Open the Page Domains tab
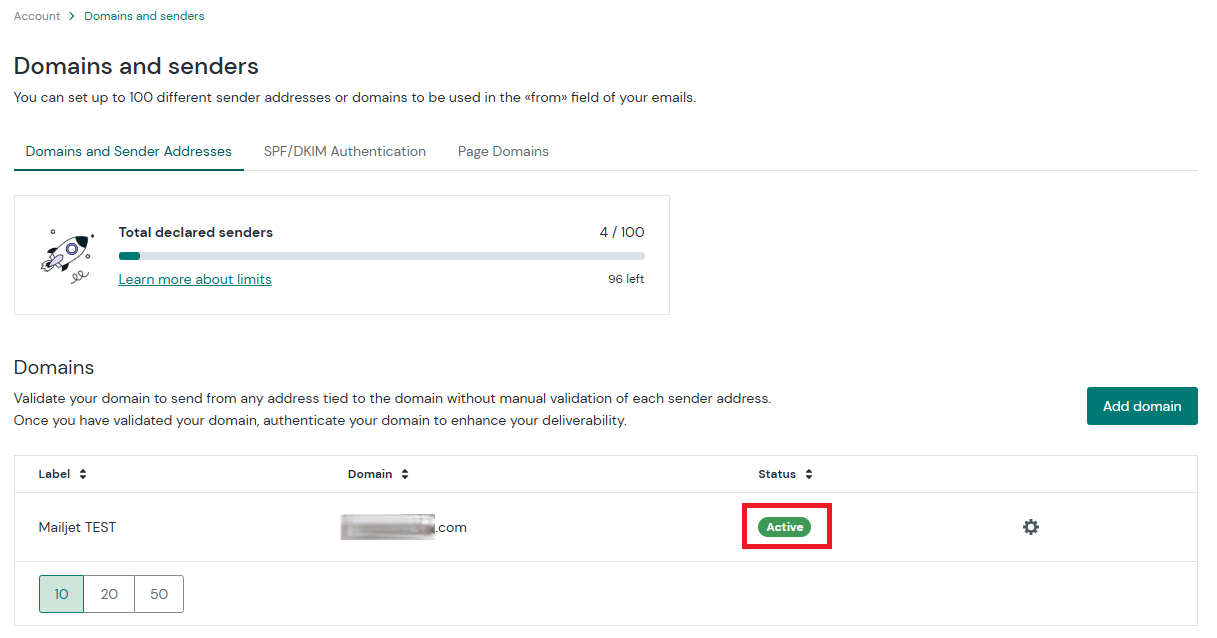 click(503, 152)
